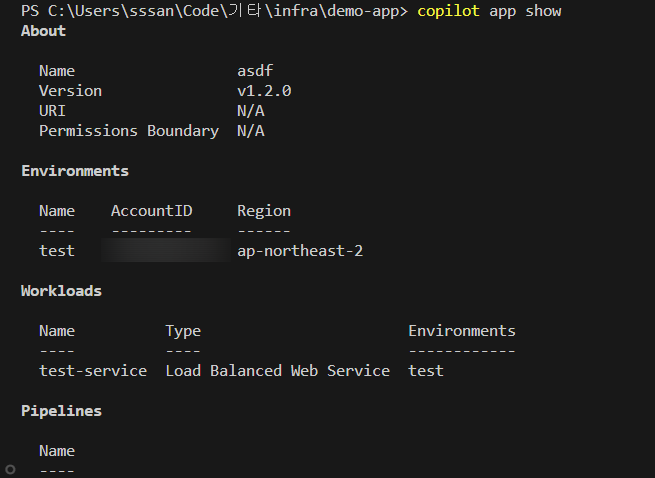Click the 'copilot' command word in the prompt
The height and width of the screenshot is (478, 655).
click(x=449, y=11)
